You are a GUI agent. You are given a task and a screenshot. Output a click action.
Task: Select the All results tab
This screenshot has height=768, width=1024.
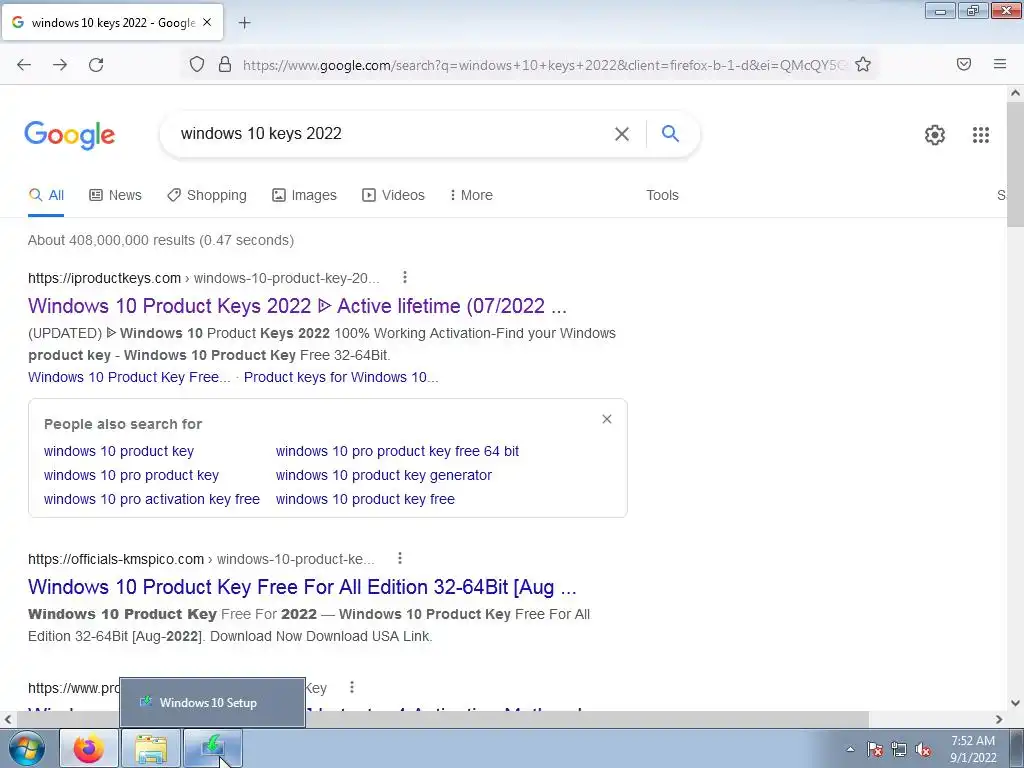point(46,195)
